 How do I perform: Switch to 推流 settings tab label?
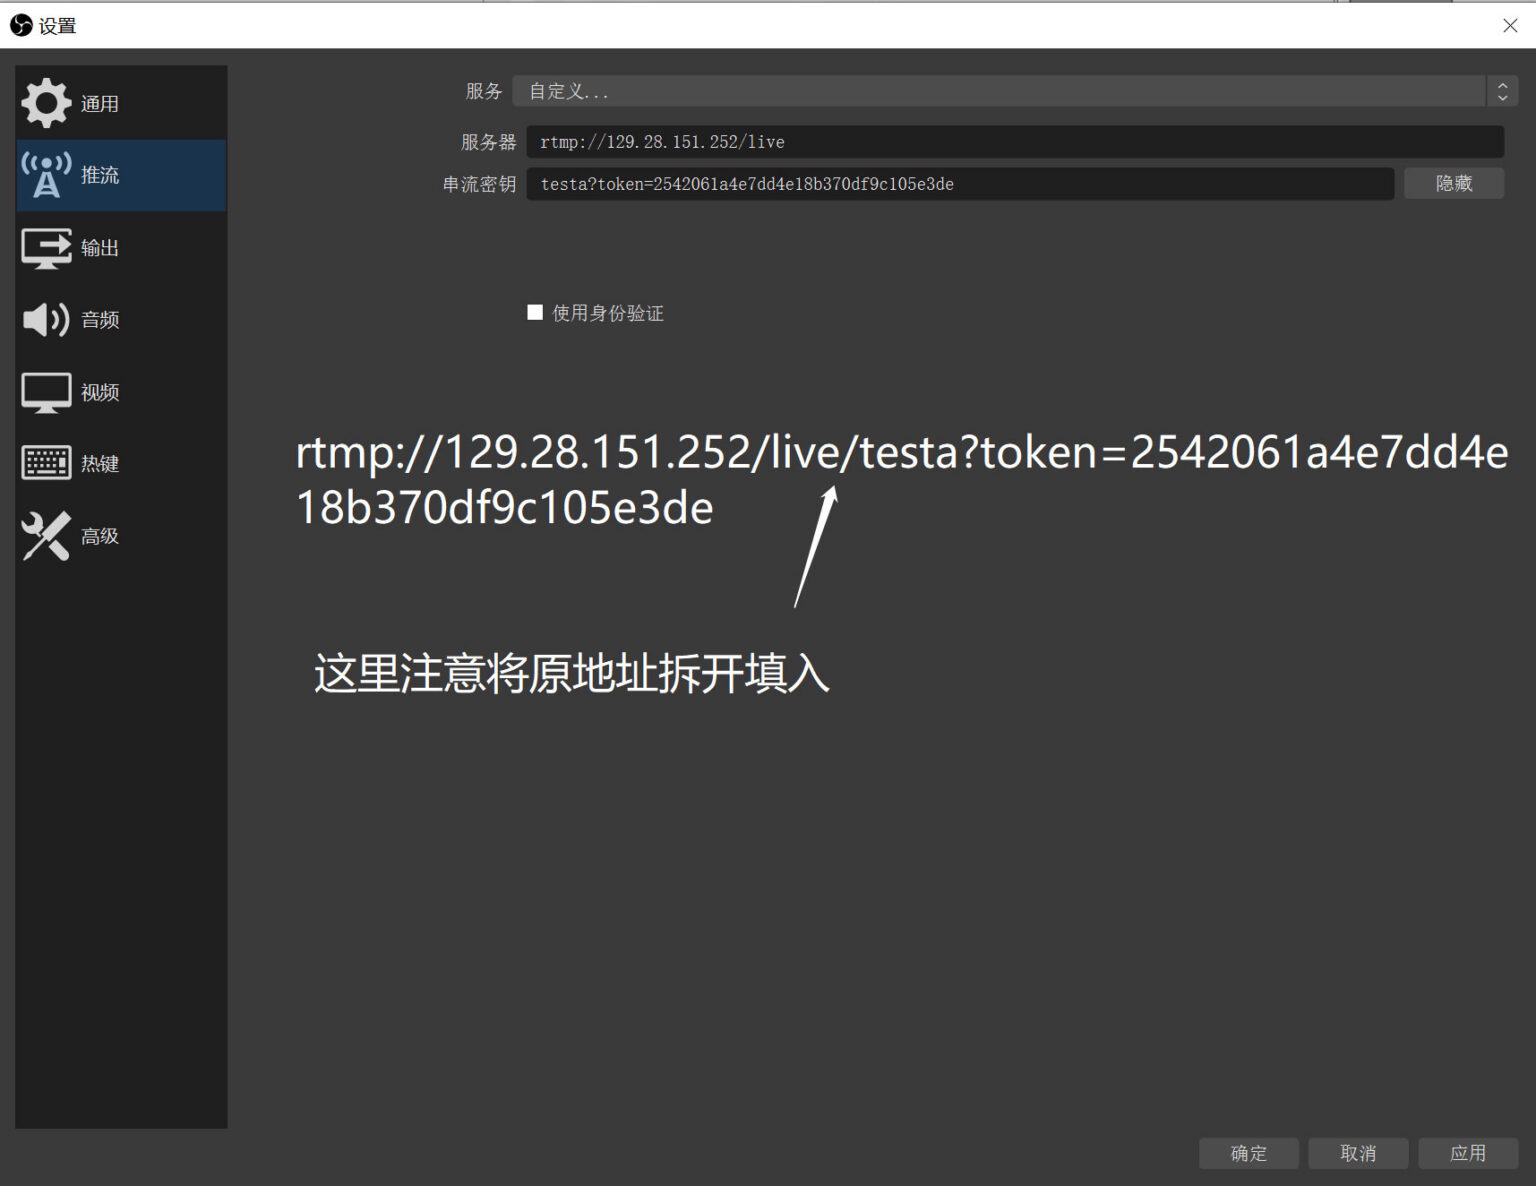[100, 175]
